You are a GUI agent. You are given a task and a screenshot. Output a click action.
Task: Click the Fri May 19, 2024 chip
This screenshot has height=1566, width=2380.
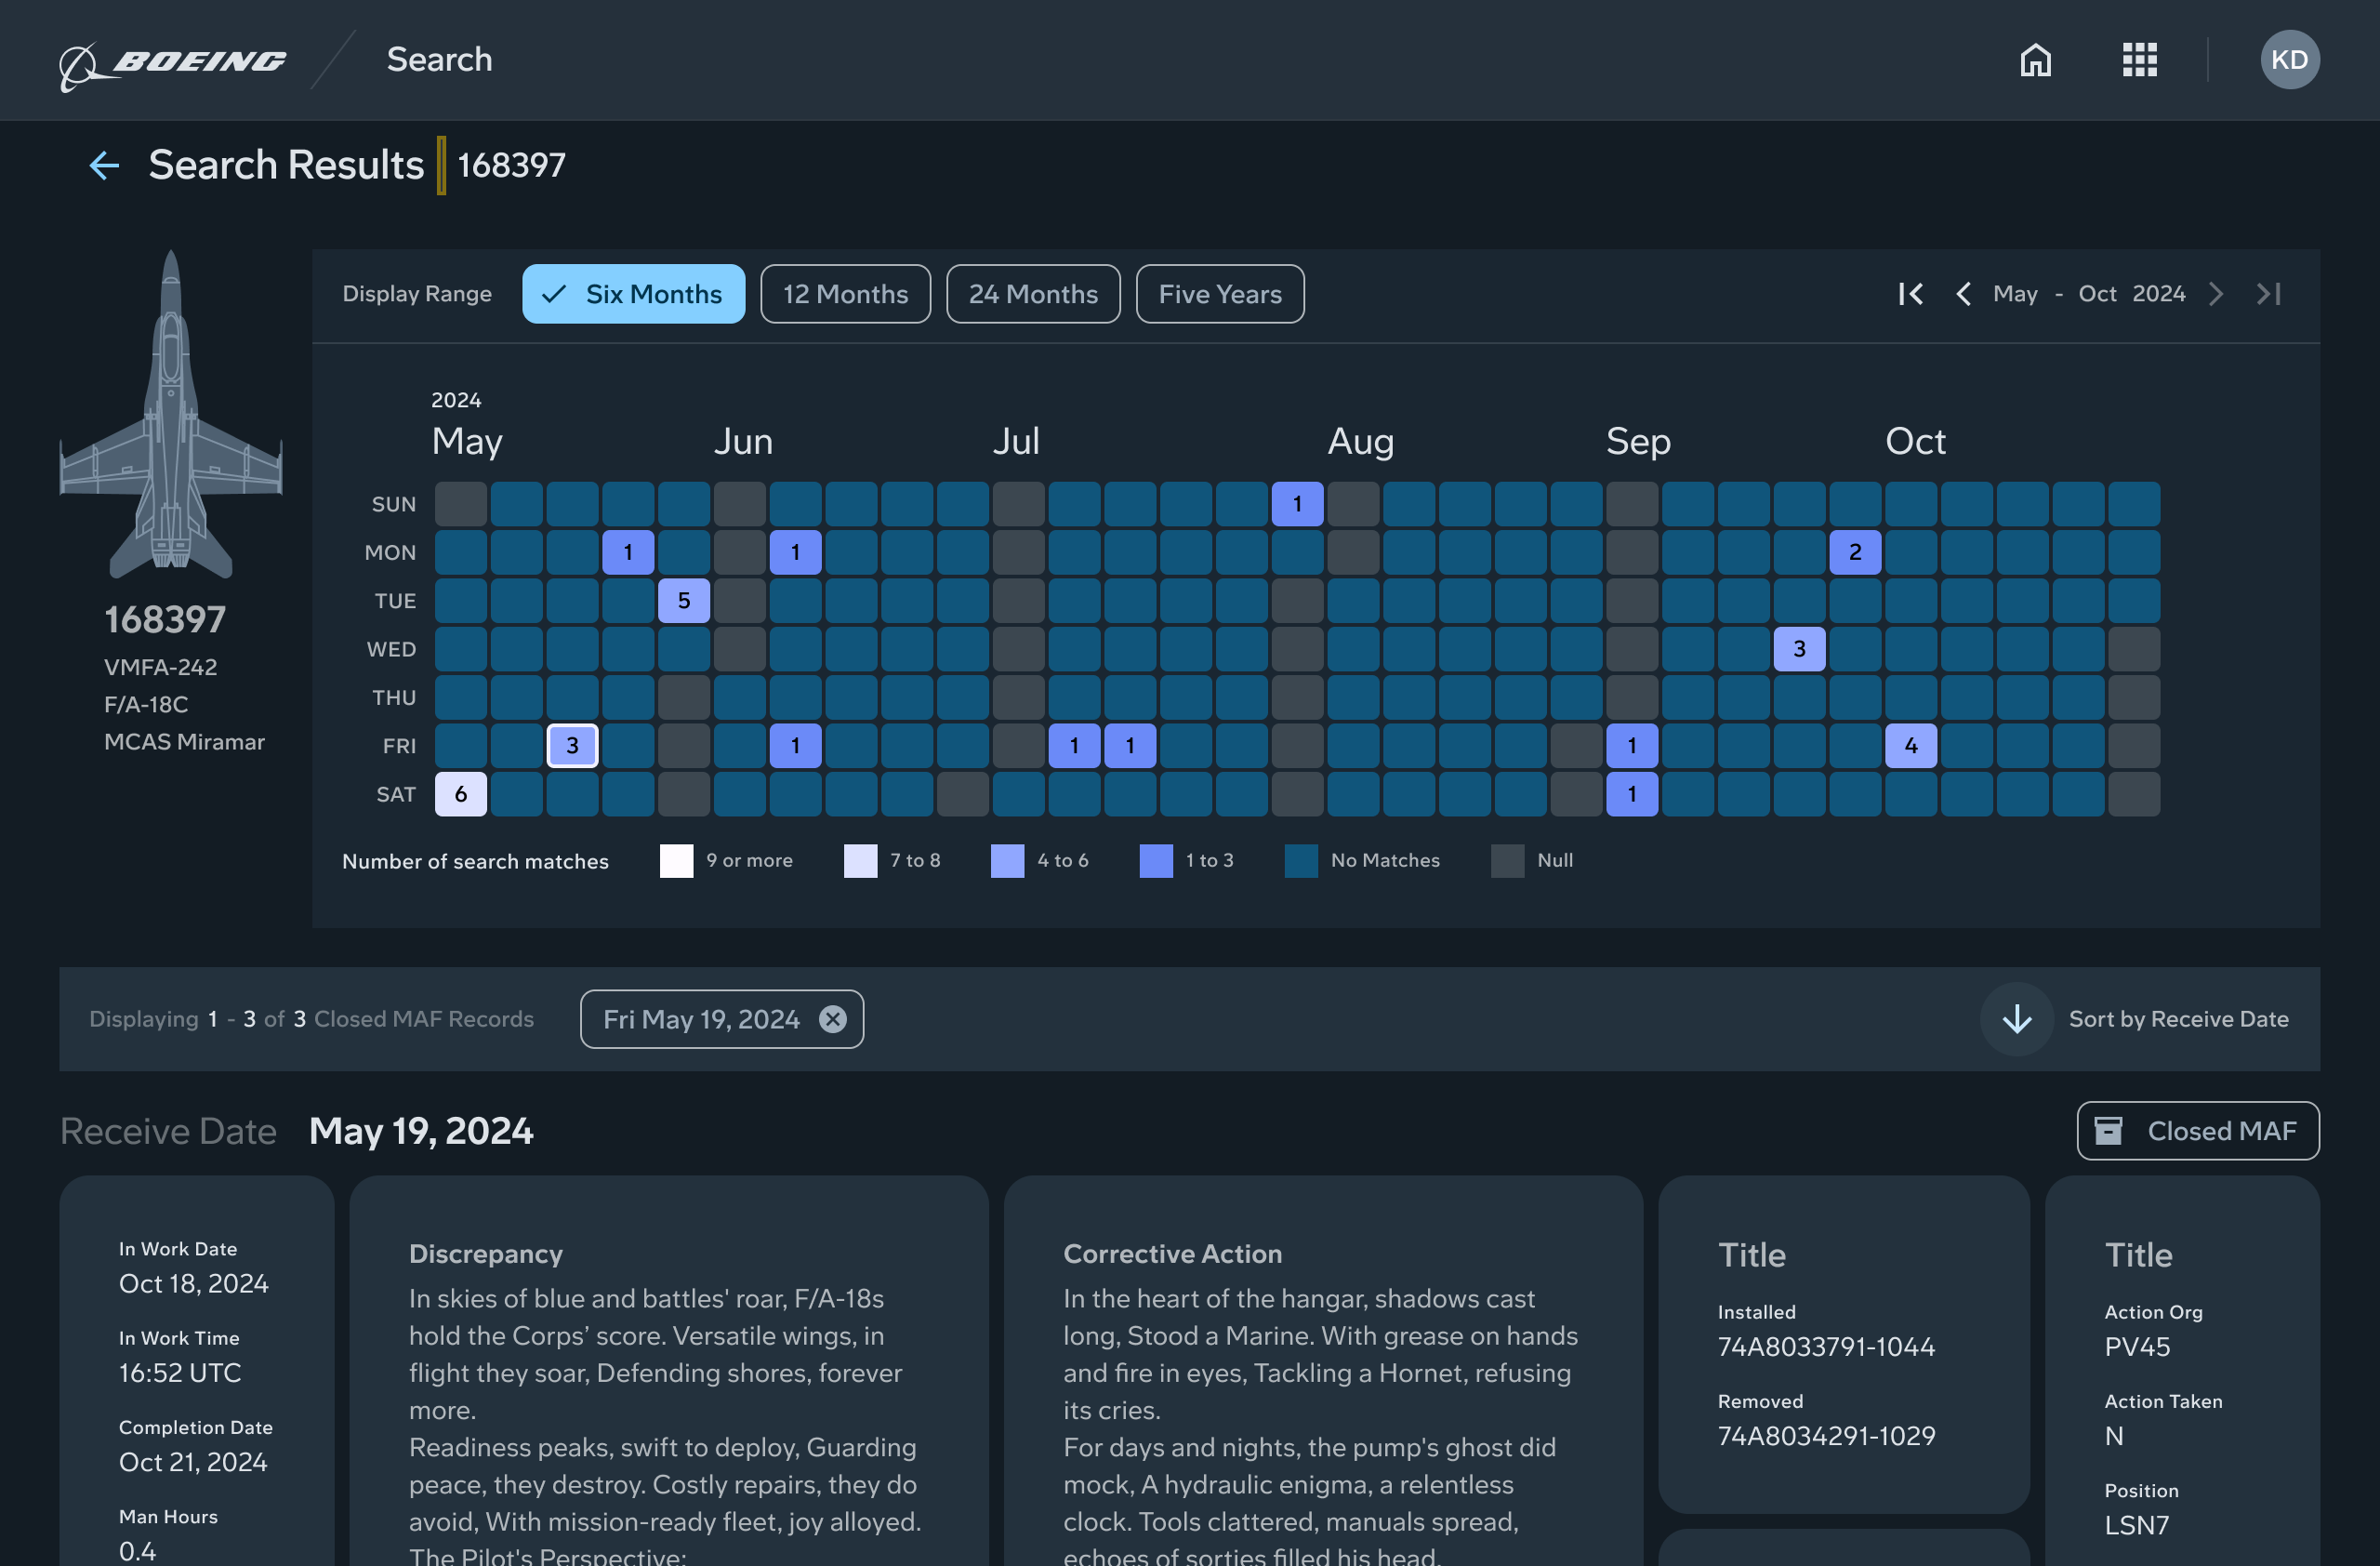[x=722, y=1019]
